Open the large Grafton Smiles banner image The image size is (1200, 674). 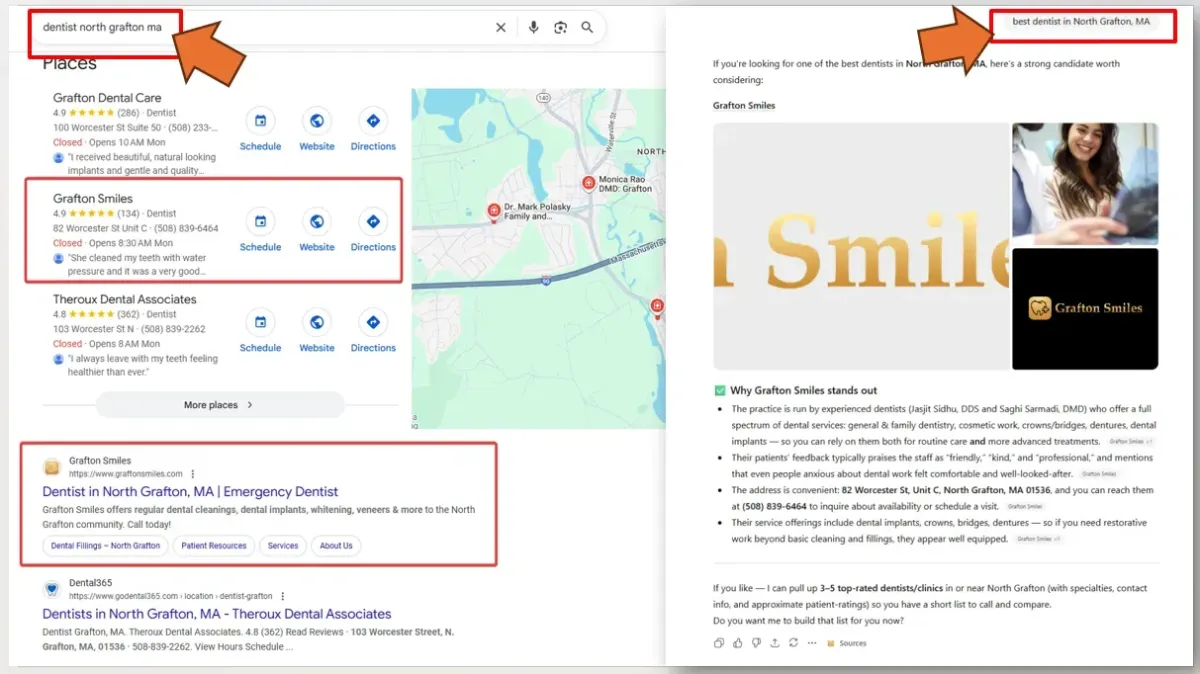[860, 246]
